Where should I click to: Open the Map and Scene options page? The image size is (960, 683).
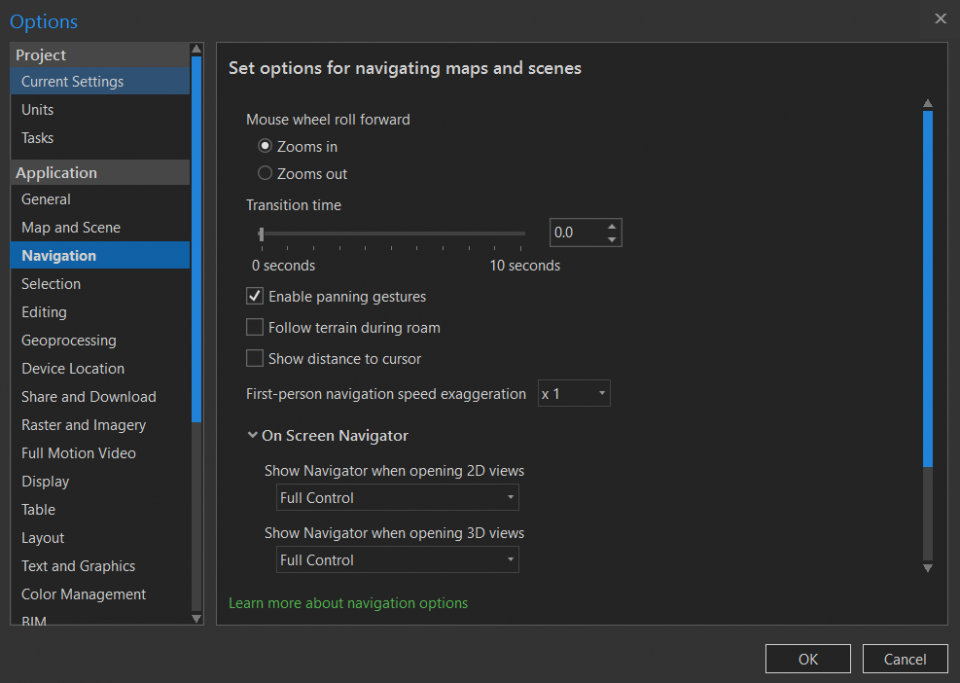click(71, 228)
